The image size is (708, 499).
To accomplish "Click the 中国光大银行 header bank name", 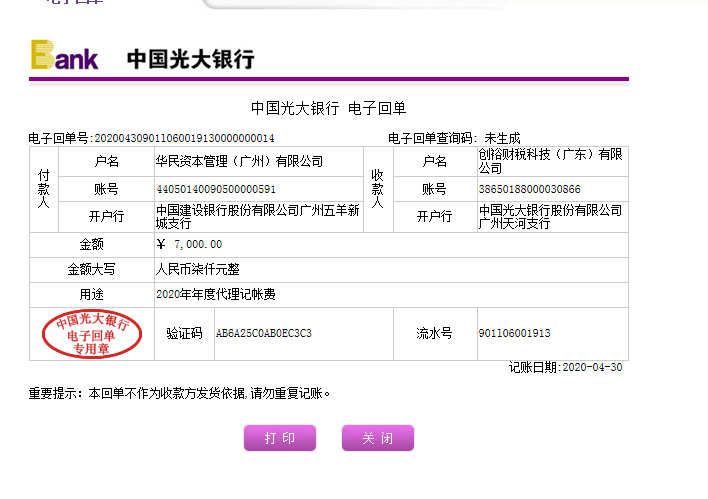I will (191, 59).
